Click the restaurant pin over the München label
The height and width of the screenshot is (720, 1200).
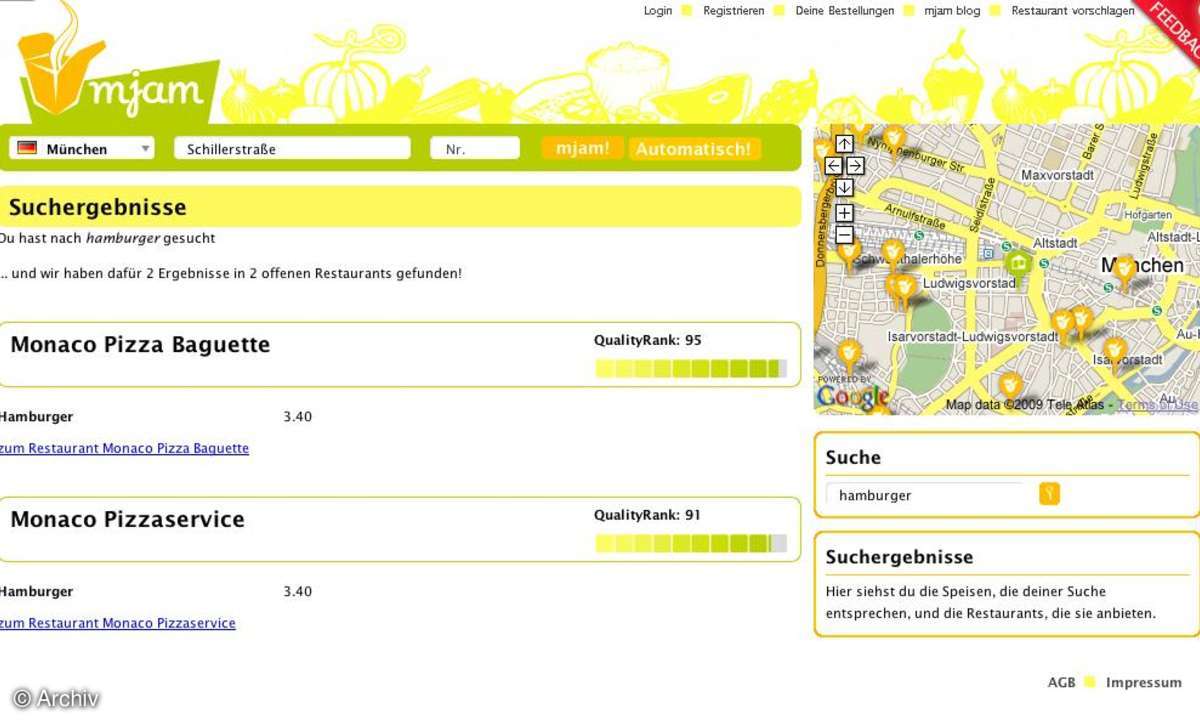1124,270
